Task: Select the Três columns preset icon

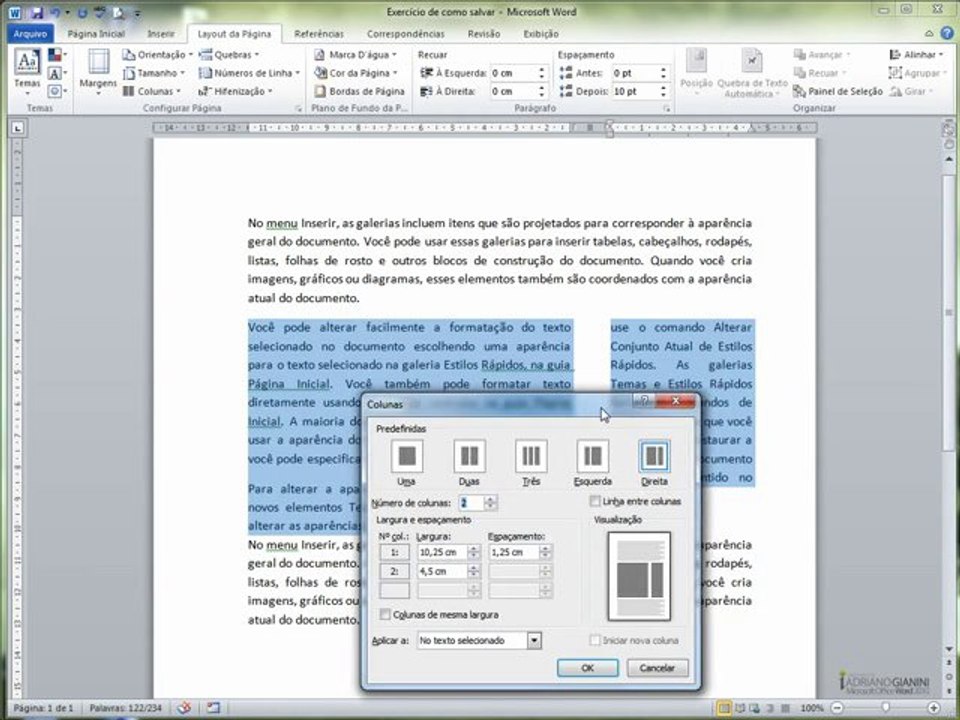Action: [x=531, y=456]
